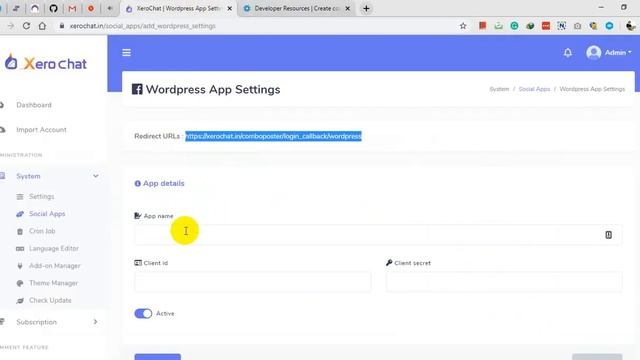
Task: Click the Dashboard icon in sidebar
Action: 2,105
